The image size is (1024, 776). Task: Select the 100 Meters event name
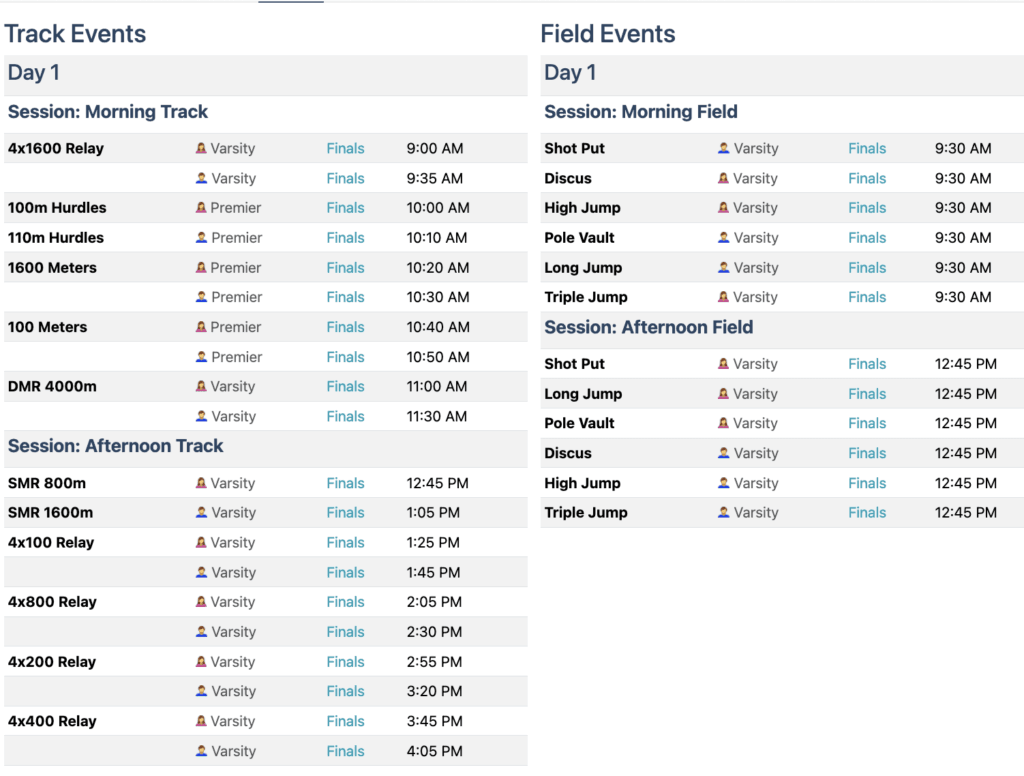pos(47,327)
